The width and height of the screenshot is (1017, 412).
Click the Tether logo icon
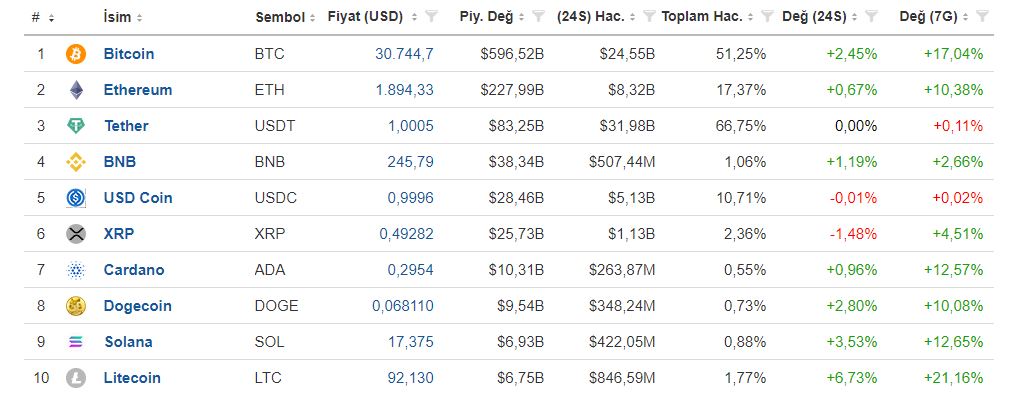coord(76,126)
